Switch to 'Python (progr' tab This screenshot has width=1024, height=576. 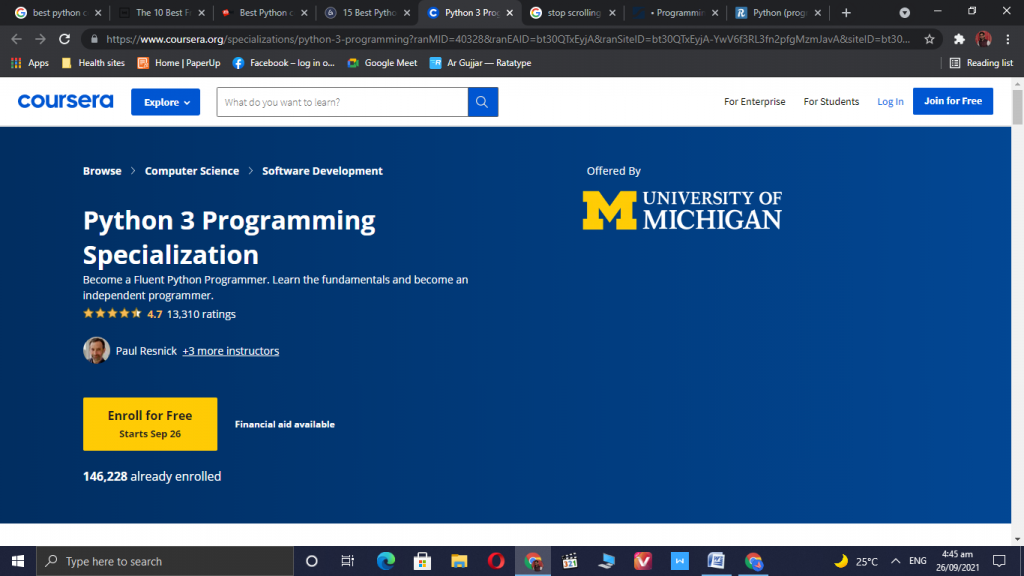pos(777,12)
